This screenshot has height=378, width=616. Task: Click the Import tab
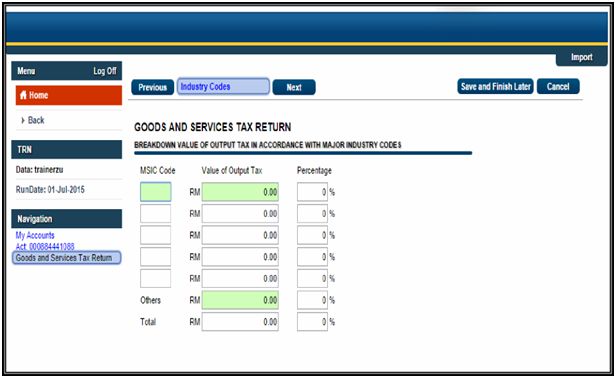[x=581, y=57]
